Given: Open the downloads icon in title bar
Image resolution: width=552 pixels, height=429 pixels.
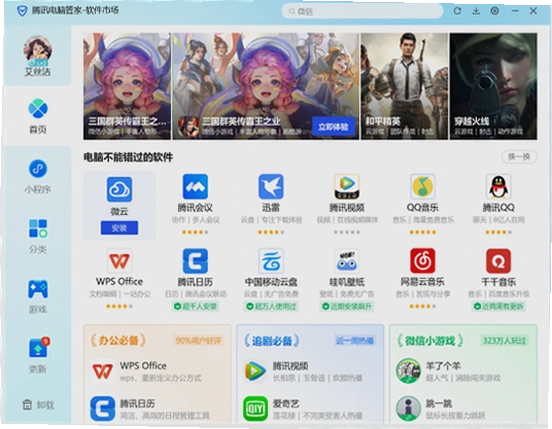Looking at the screenshot, I should (476, 11).
